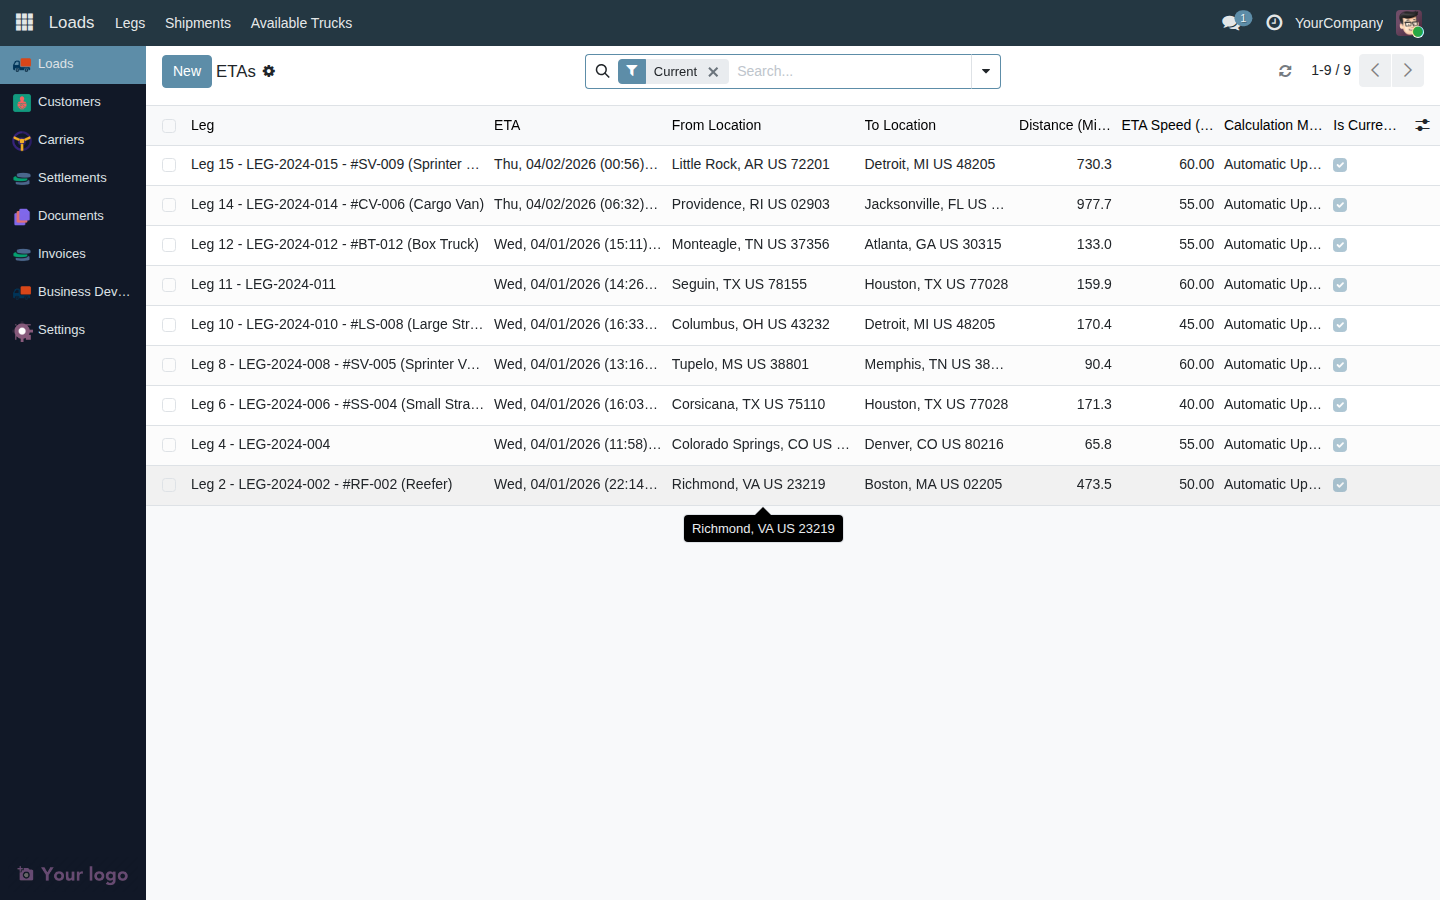Click inside the Search input field

point(850,71)
